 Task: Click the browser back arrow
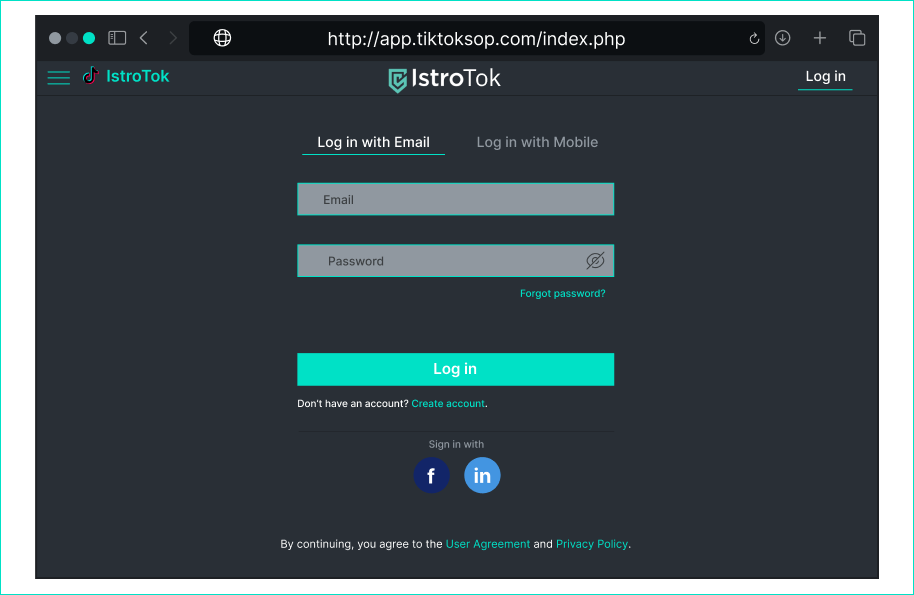click(144, 38)
